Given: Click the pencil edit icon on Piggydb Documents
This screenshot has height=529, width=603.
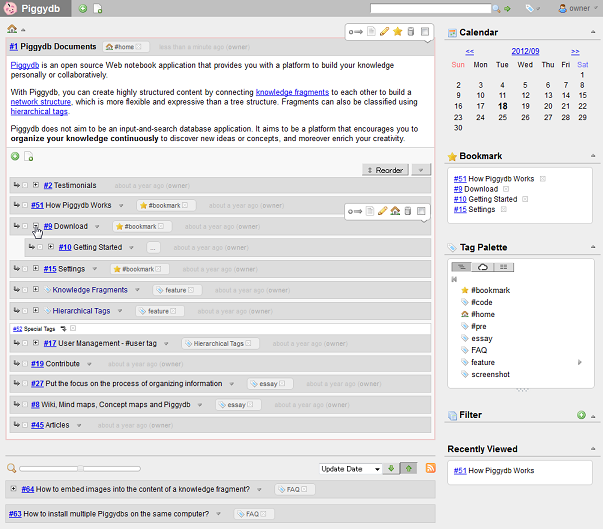Looking at the screenshot, I should (383, 32).
